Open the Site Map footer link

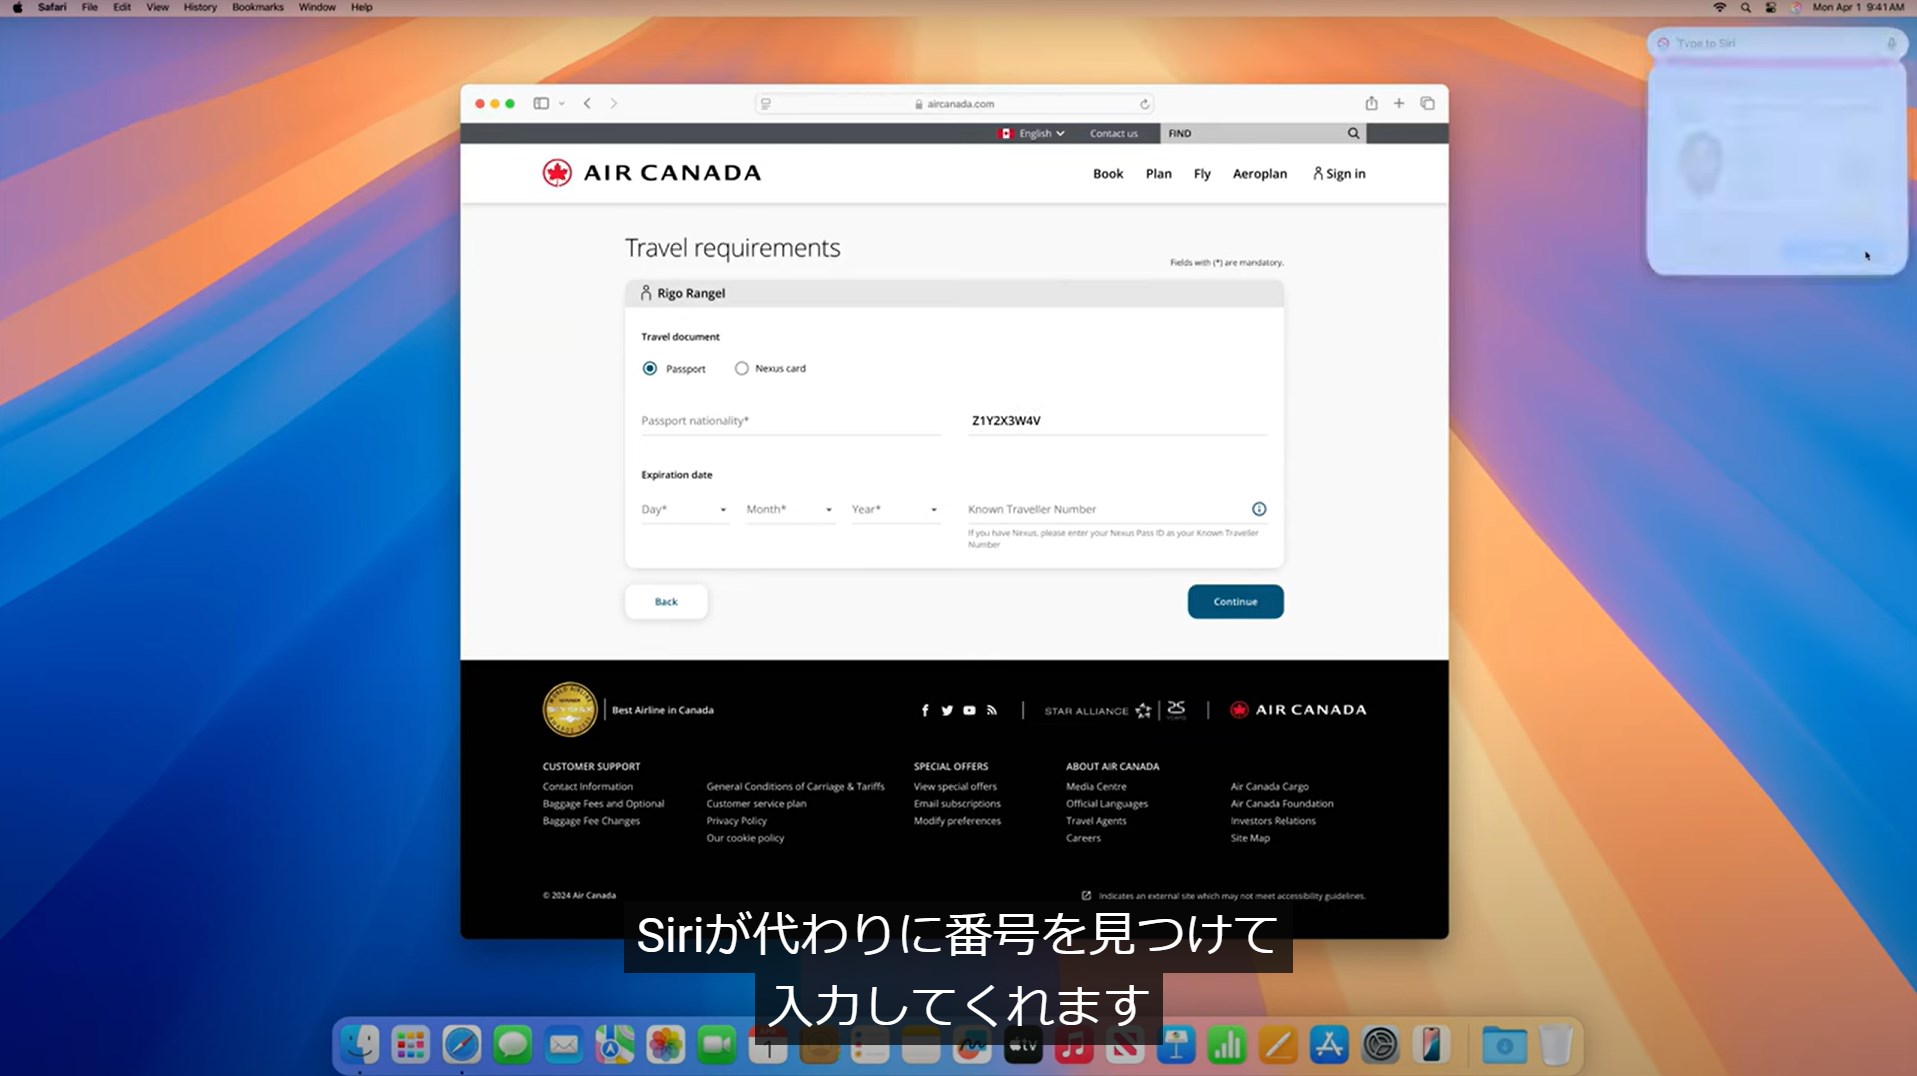click(1250, 838)
